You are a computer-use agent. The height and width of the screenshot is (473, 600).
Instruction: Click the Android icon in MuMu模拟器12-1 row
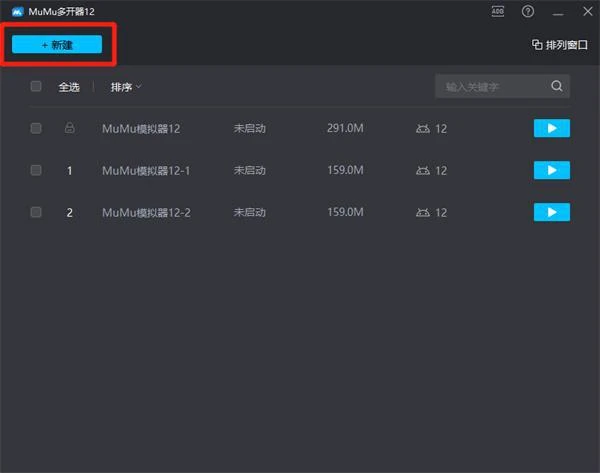pyautogui.click(x=423, y=170)
